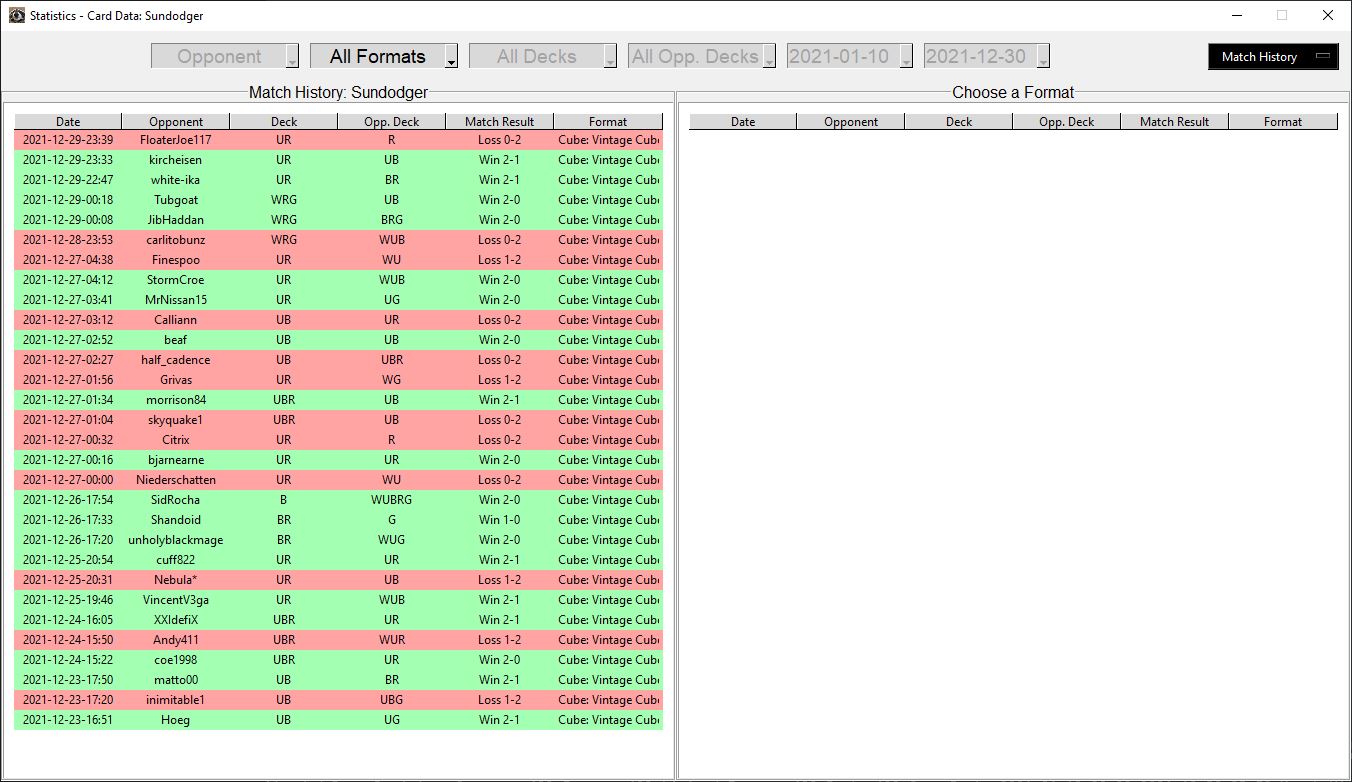Screen dimensions: 1352x782
Task: Select the match against FloaterJoe117
Action: pyautogui.click(x=338, y=140)
